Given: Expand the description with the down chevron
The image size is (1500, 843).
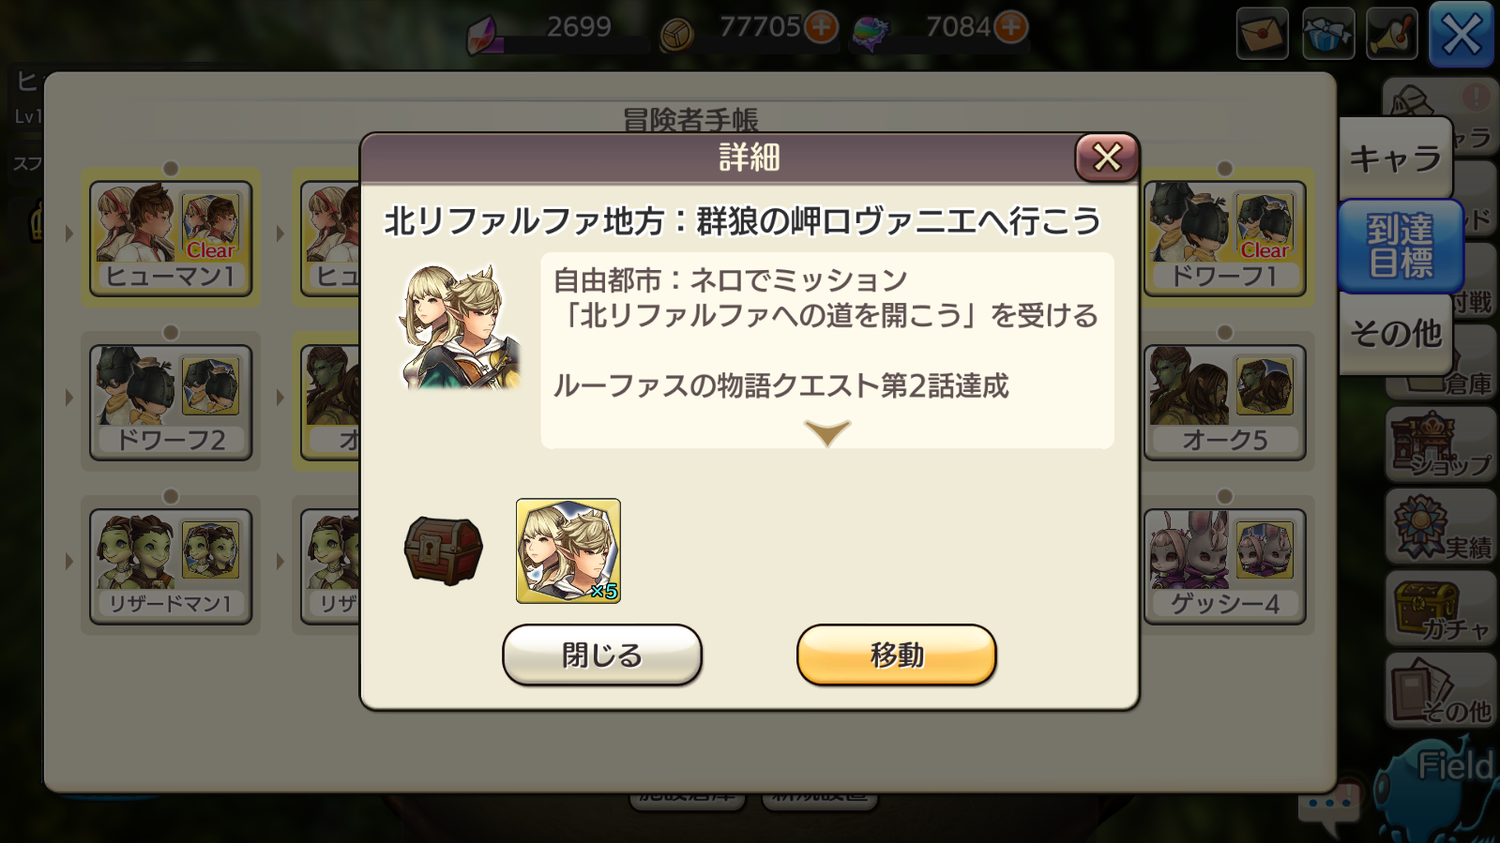Looking at the screenshot, I should [827, 432].
